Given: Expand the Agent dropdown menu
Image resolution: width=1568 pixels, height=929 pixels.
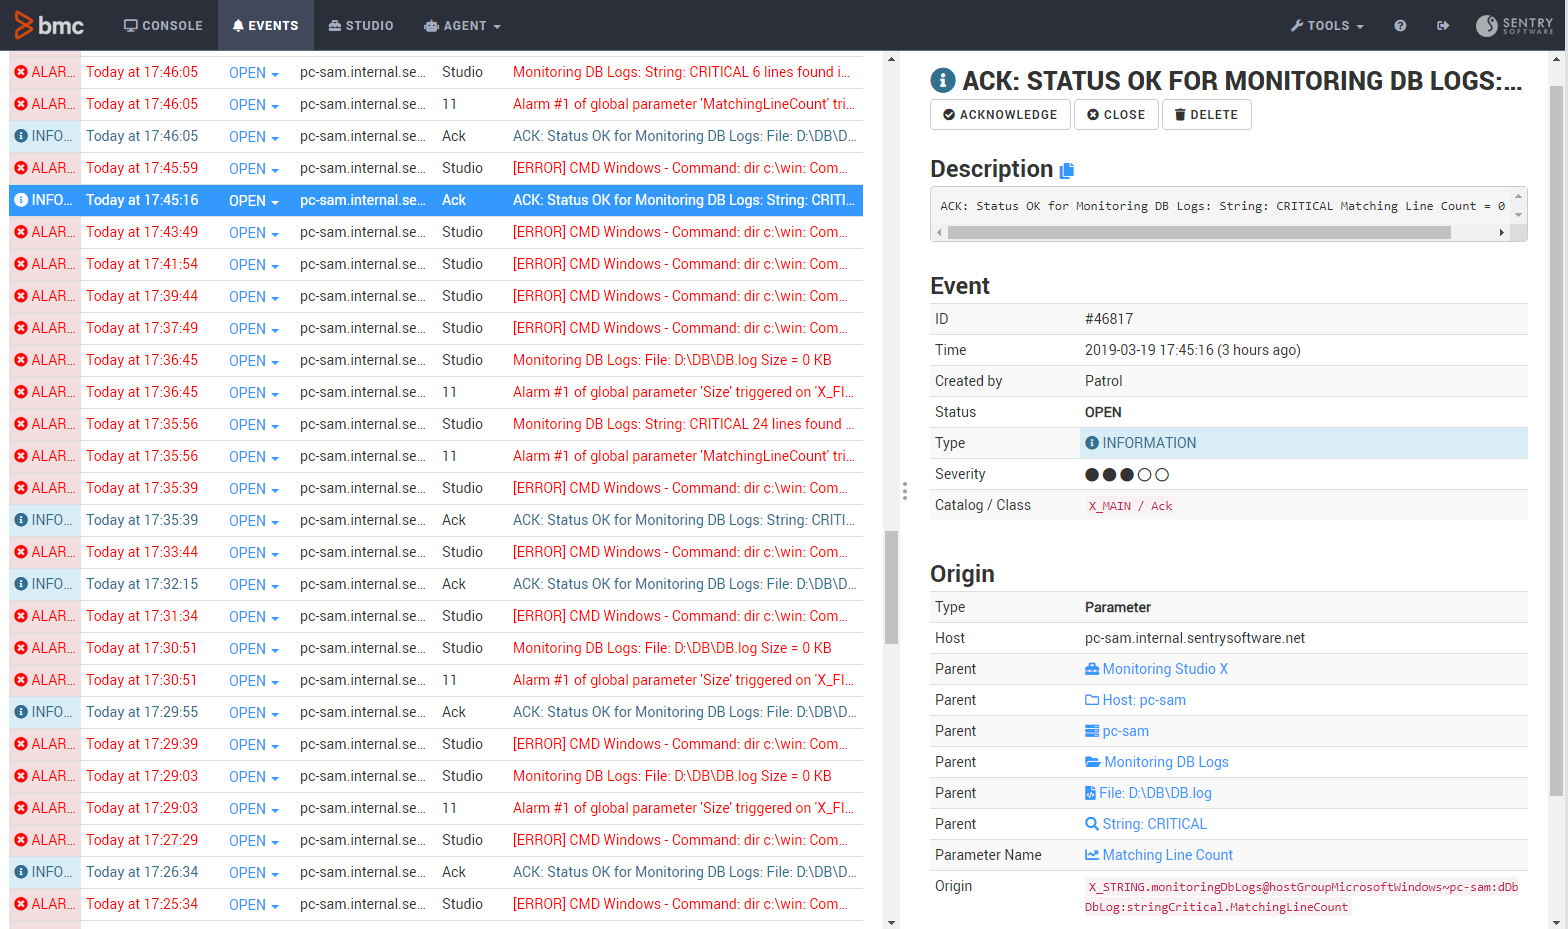Looking at the screenshot, I should pyautogui.click(x=462, y=26).
